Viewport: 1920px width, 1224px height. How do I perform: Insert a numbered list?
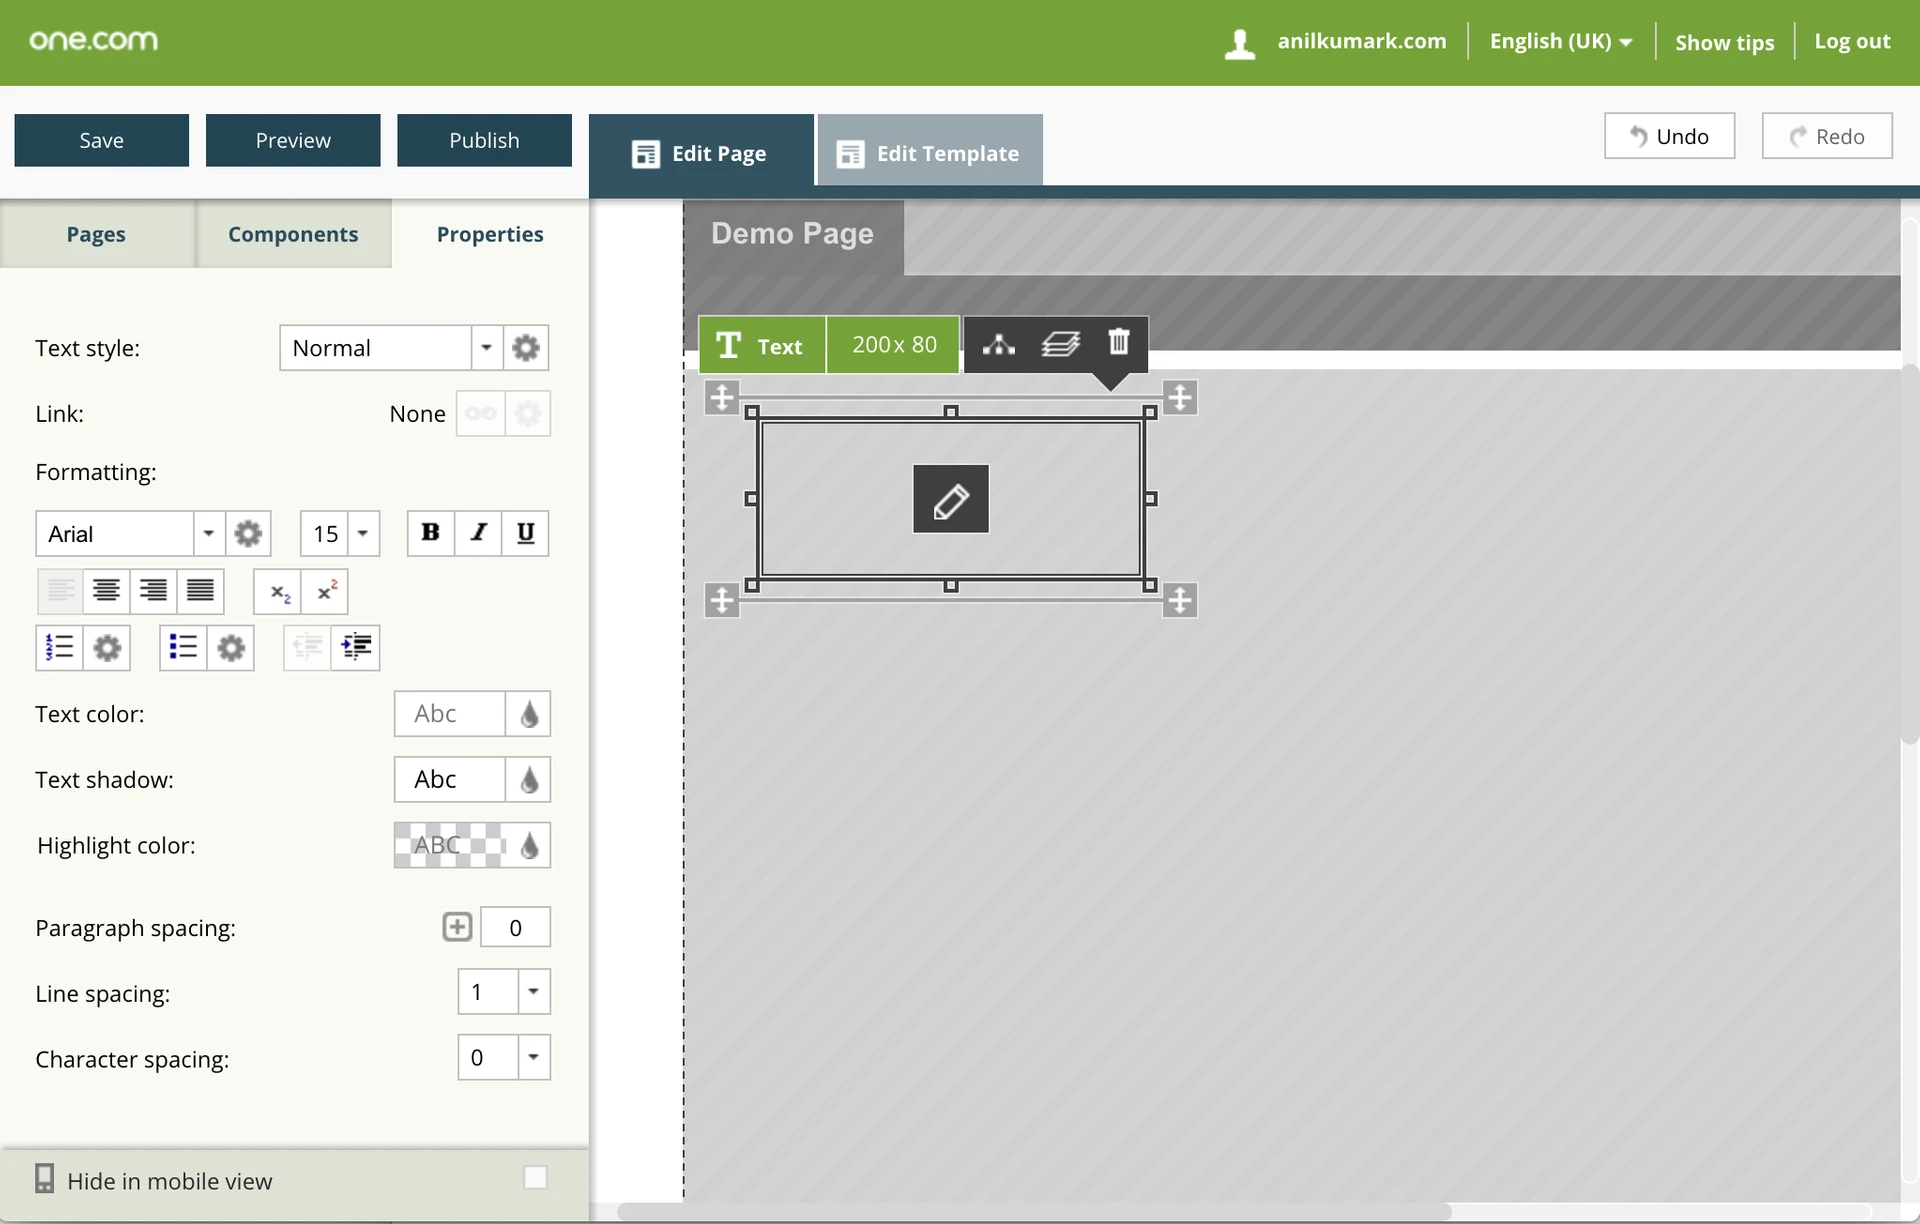(x=60, y=648)
